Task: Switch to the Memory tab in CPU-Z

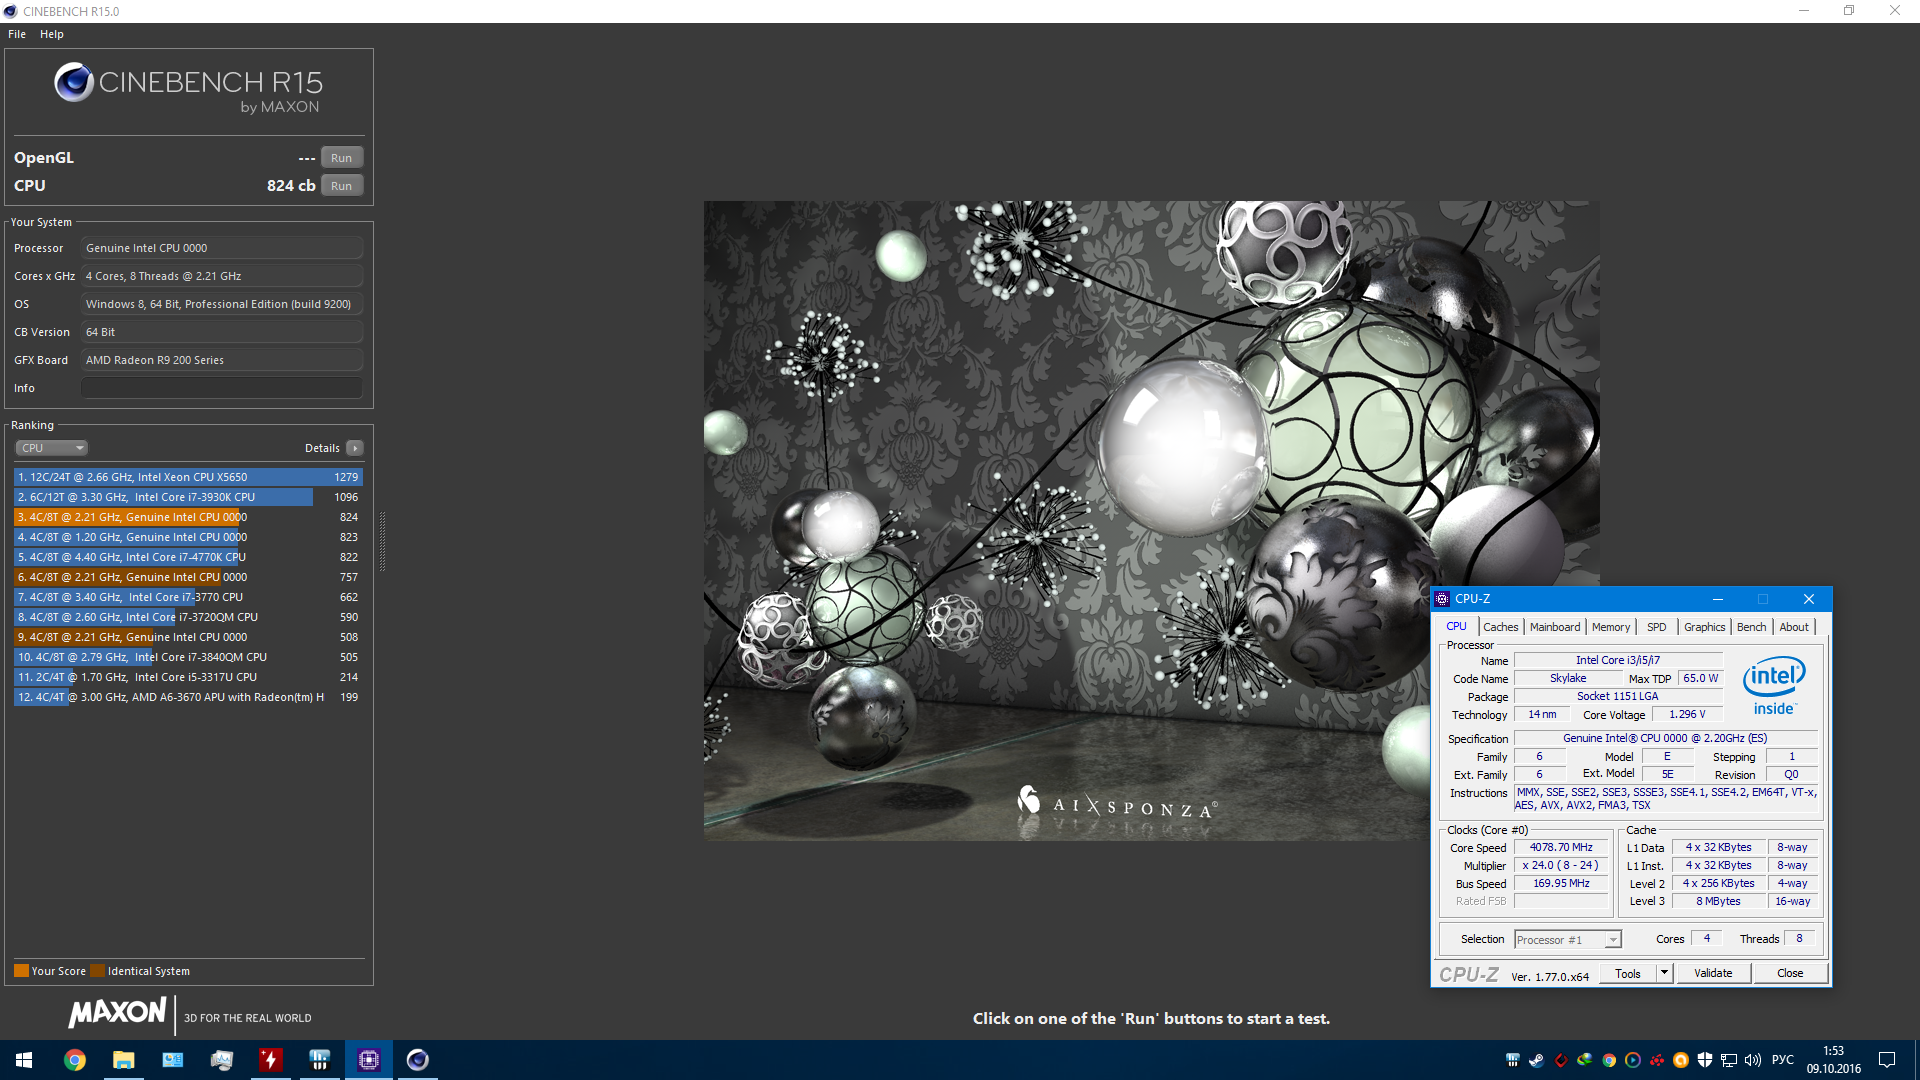Action: pos(1610,627)
